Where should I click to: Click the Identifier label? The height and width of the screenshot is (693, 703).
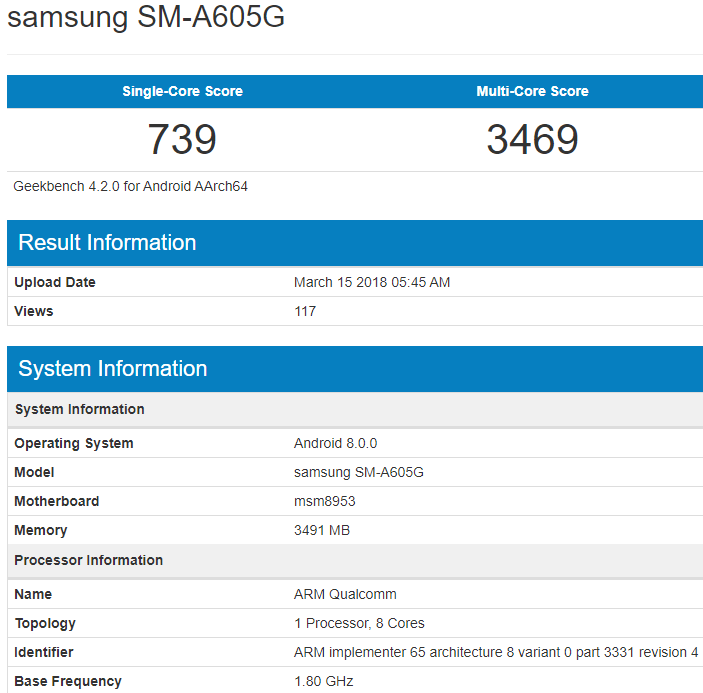tap(43, 652)
